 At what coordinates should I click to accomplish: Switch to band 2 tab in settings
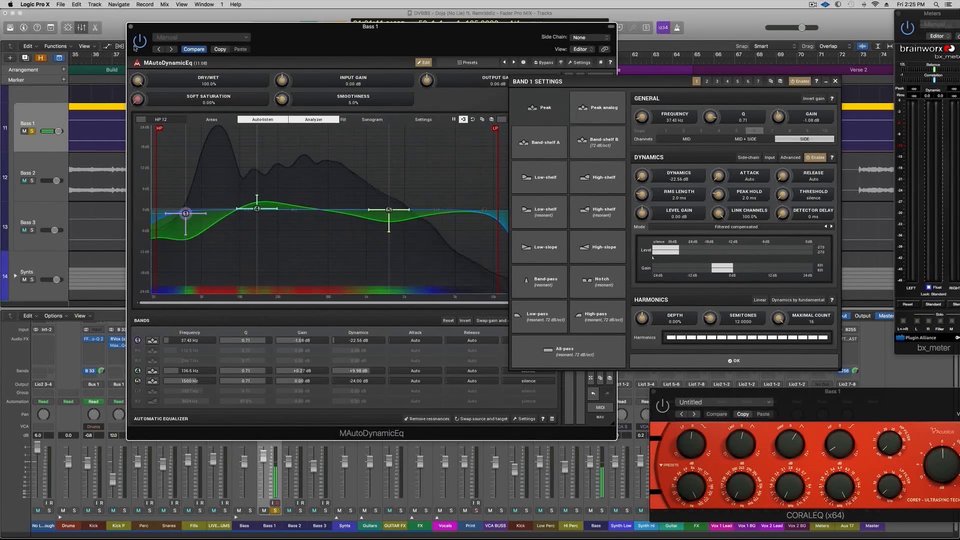[x=707, y=81]
